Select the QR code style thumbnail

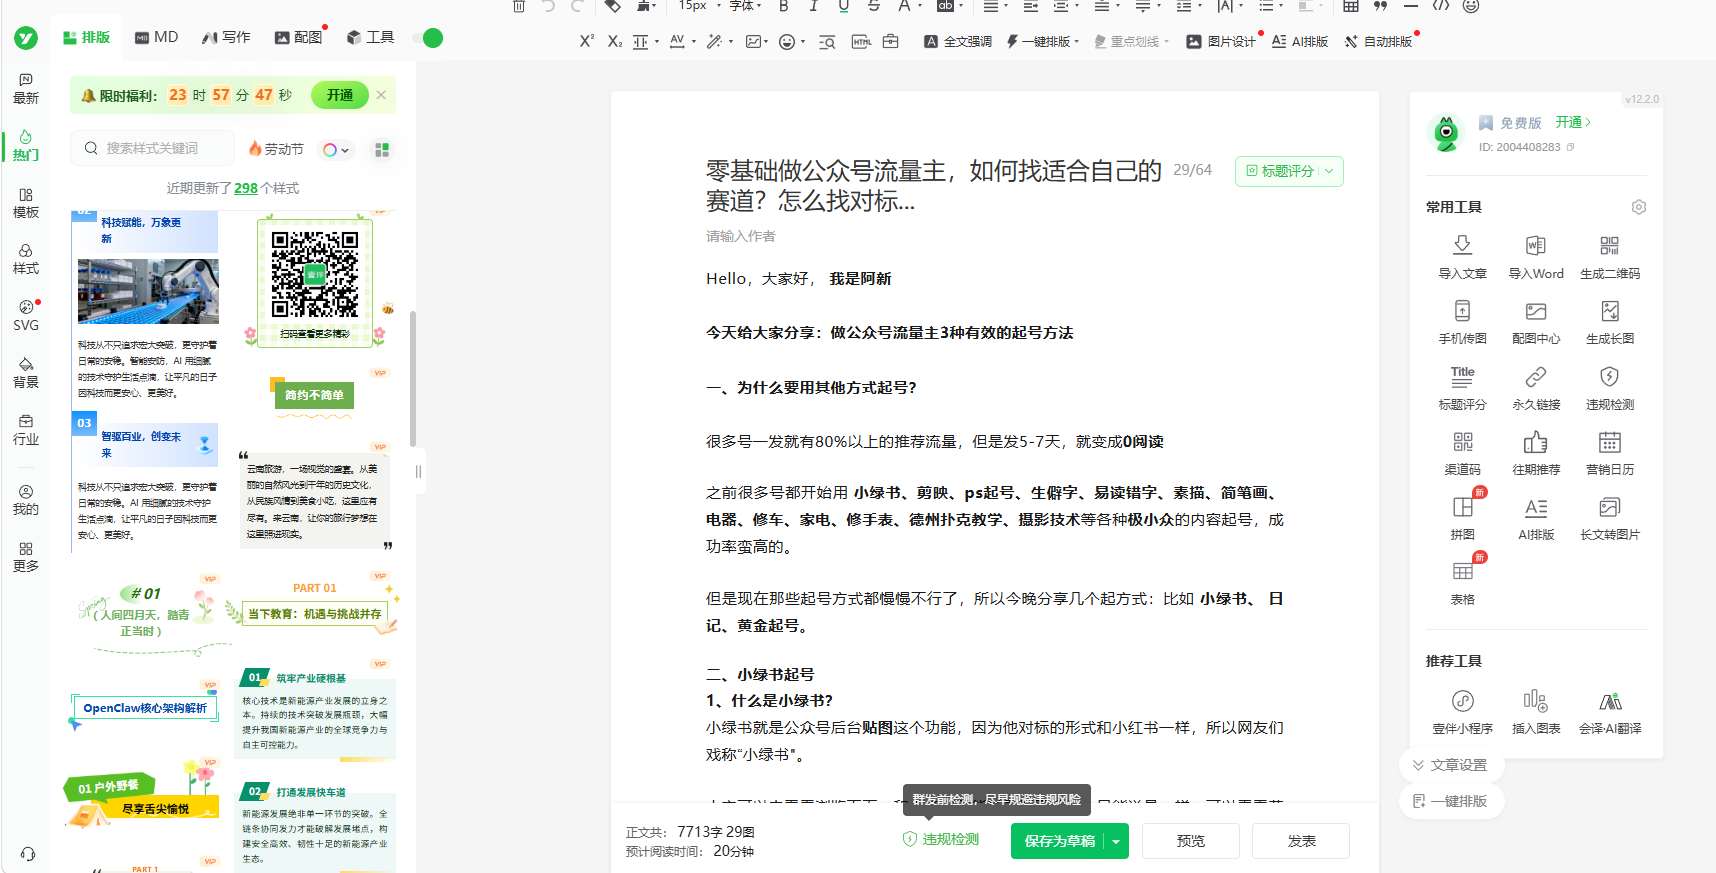pos(315,283)
